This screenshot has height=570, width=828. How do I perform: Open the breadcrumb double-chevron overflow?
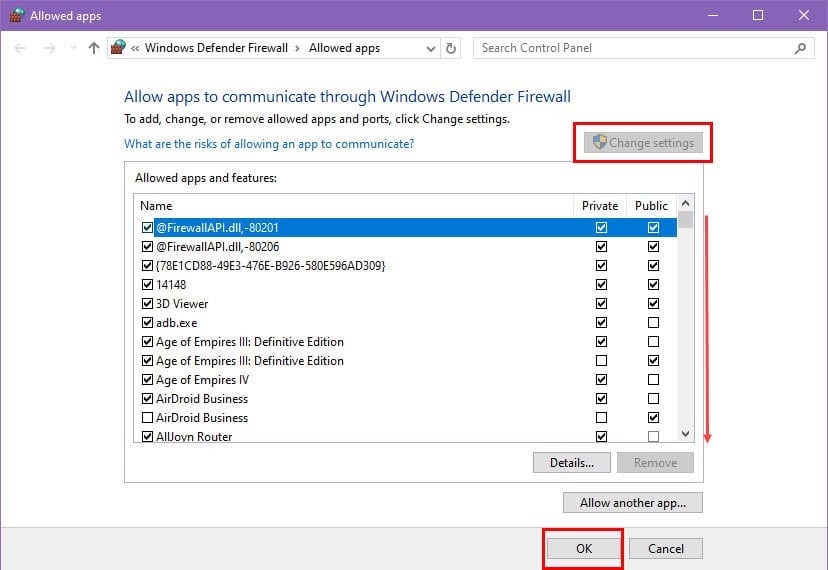[135, 48]
